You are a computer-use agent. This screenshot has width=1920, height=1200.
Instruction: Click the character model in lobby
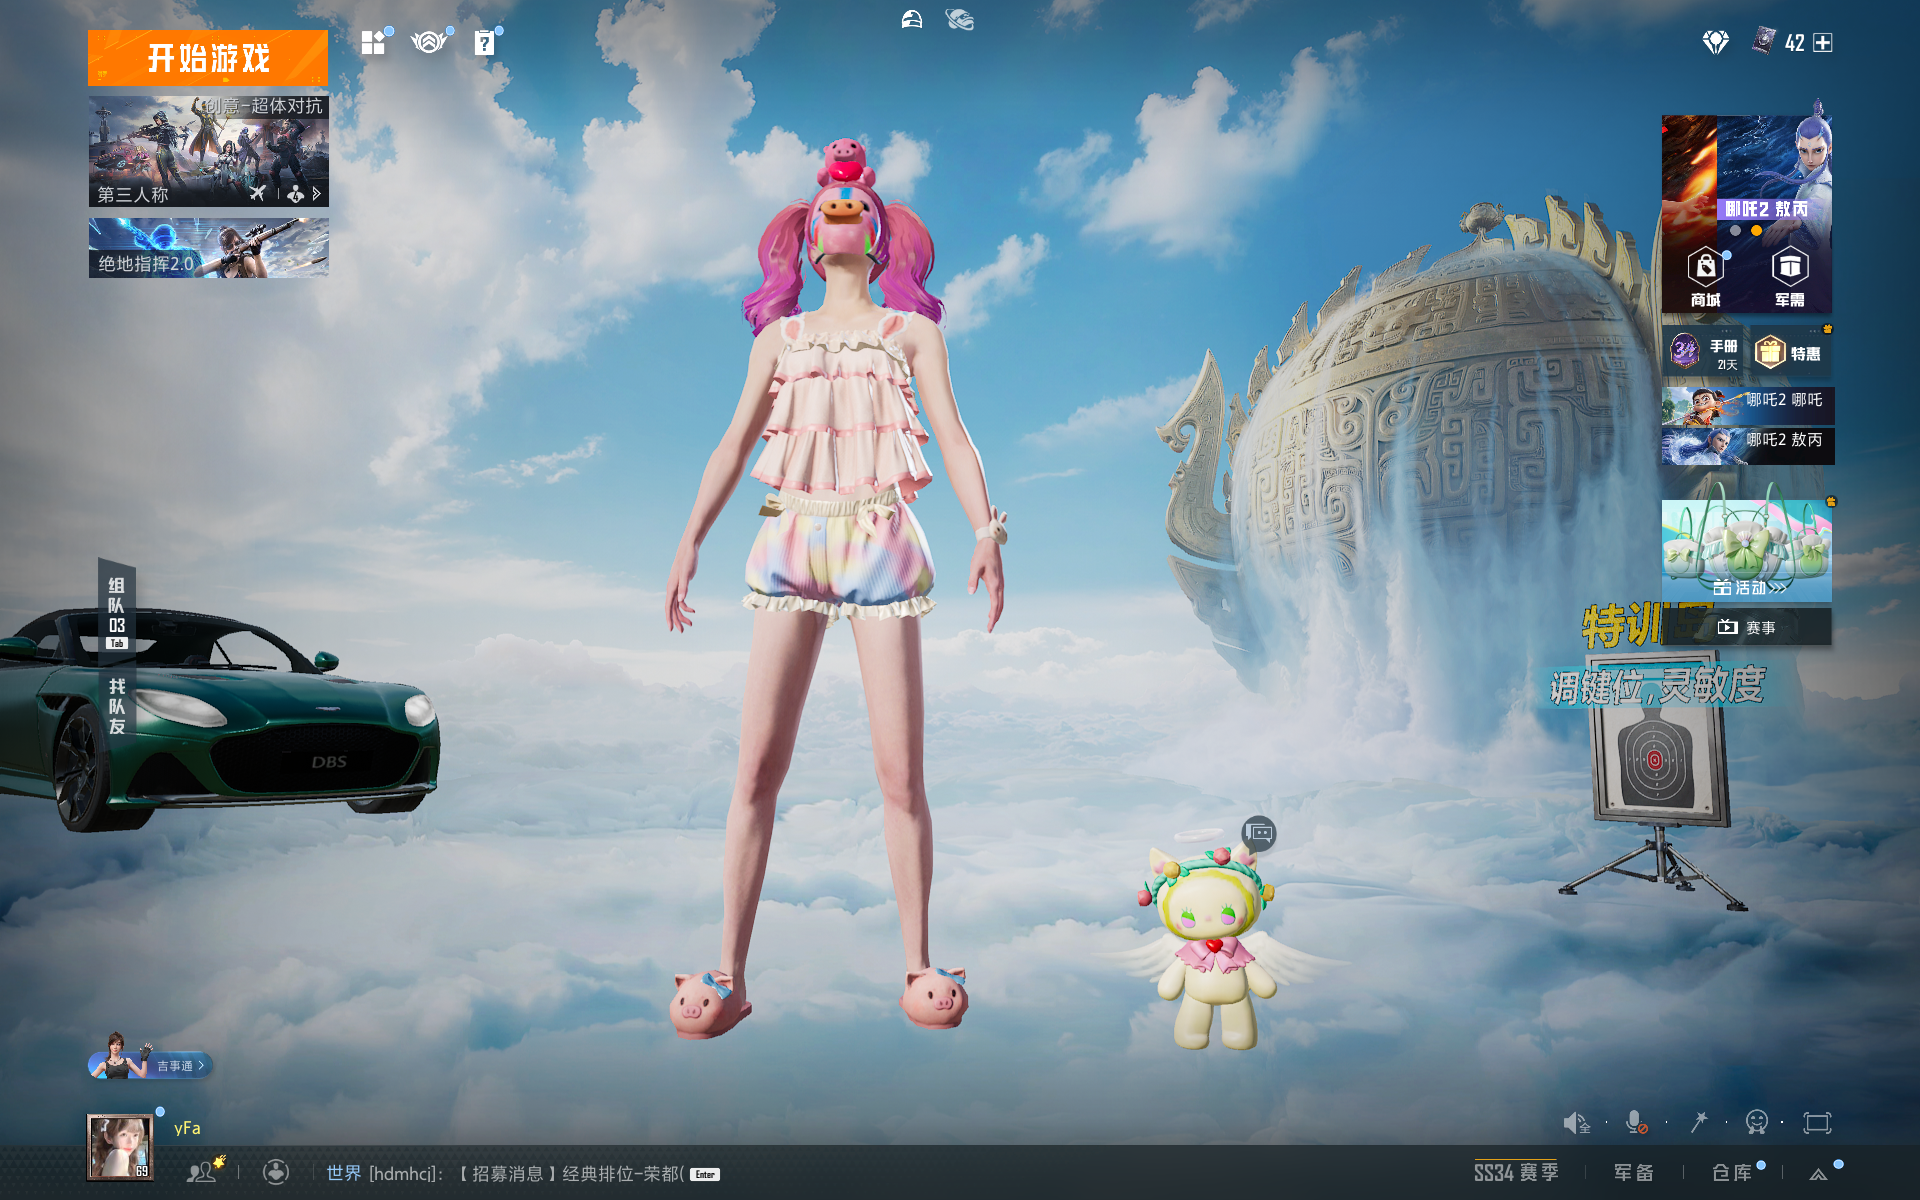coord(838,590)
